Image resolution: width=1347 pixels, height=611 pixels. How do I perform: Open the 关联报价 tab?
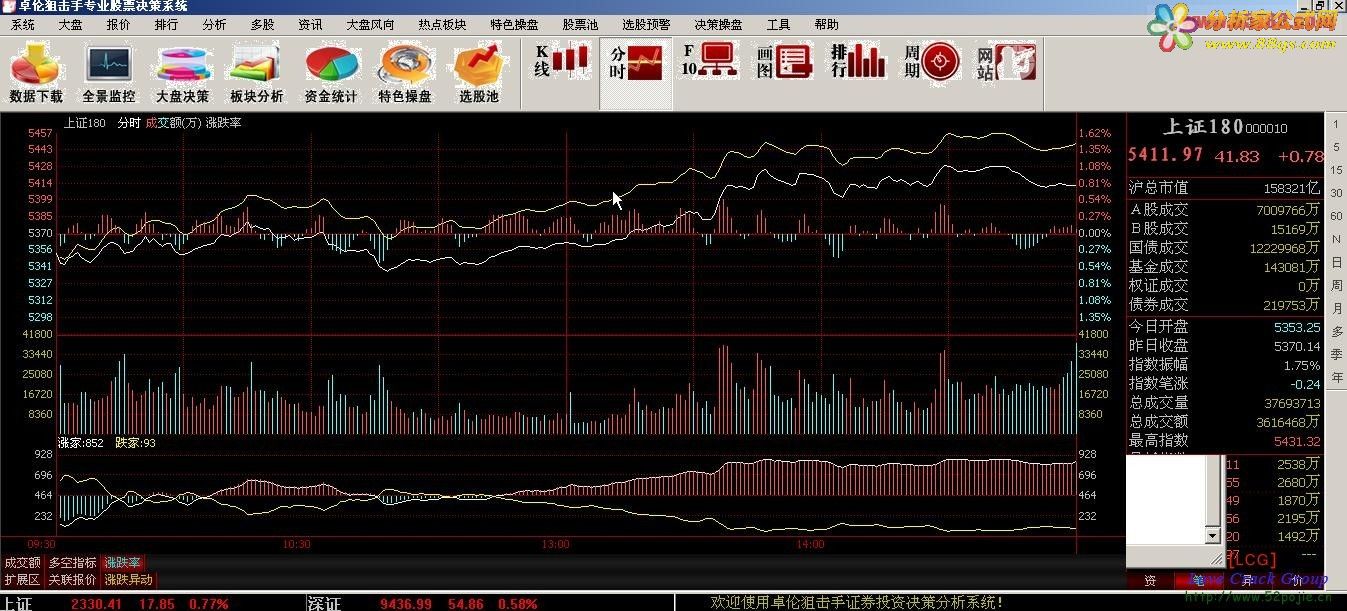pyautogui.click(x=73, y=579)
